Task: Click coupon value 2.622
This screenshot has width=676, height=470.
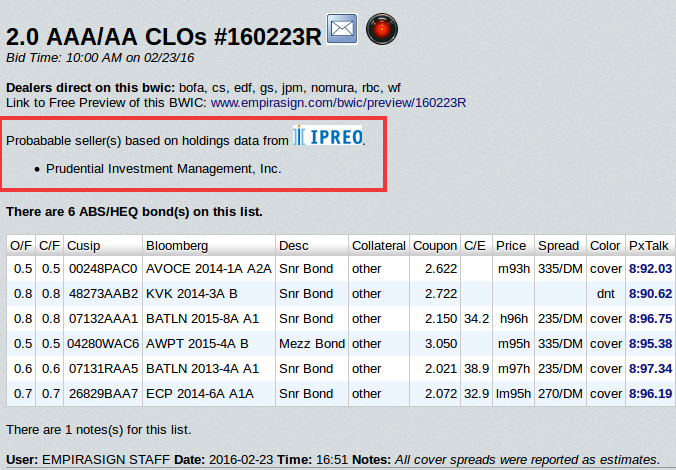Action: 441,269
